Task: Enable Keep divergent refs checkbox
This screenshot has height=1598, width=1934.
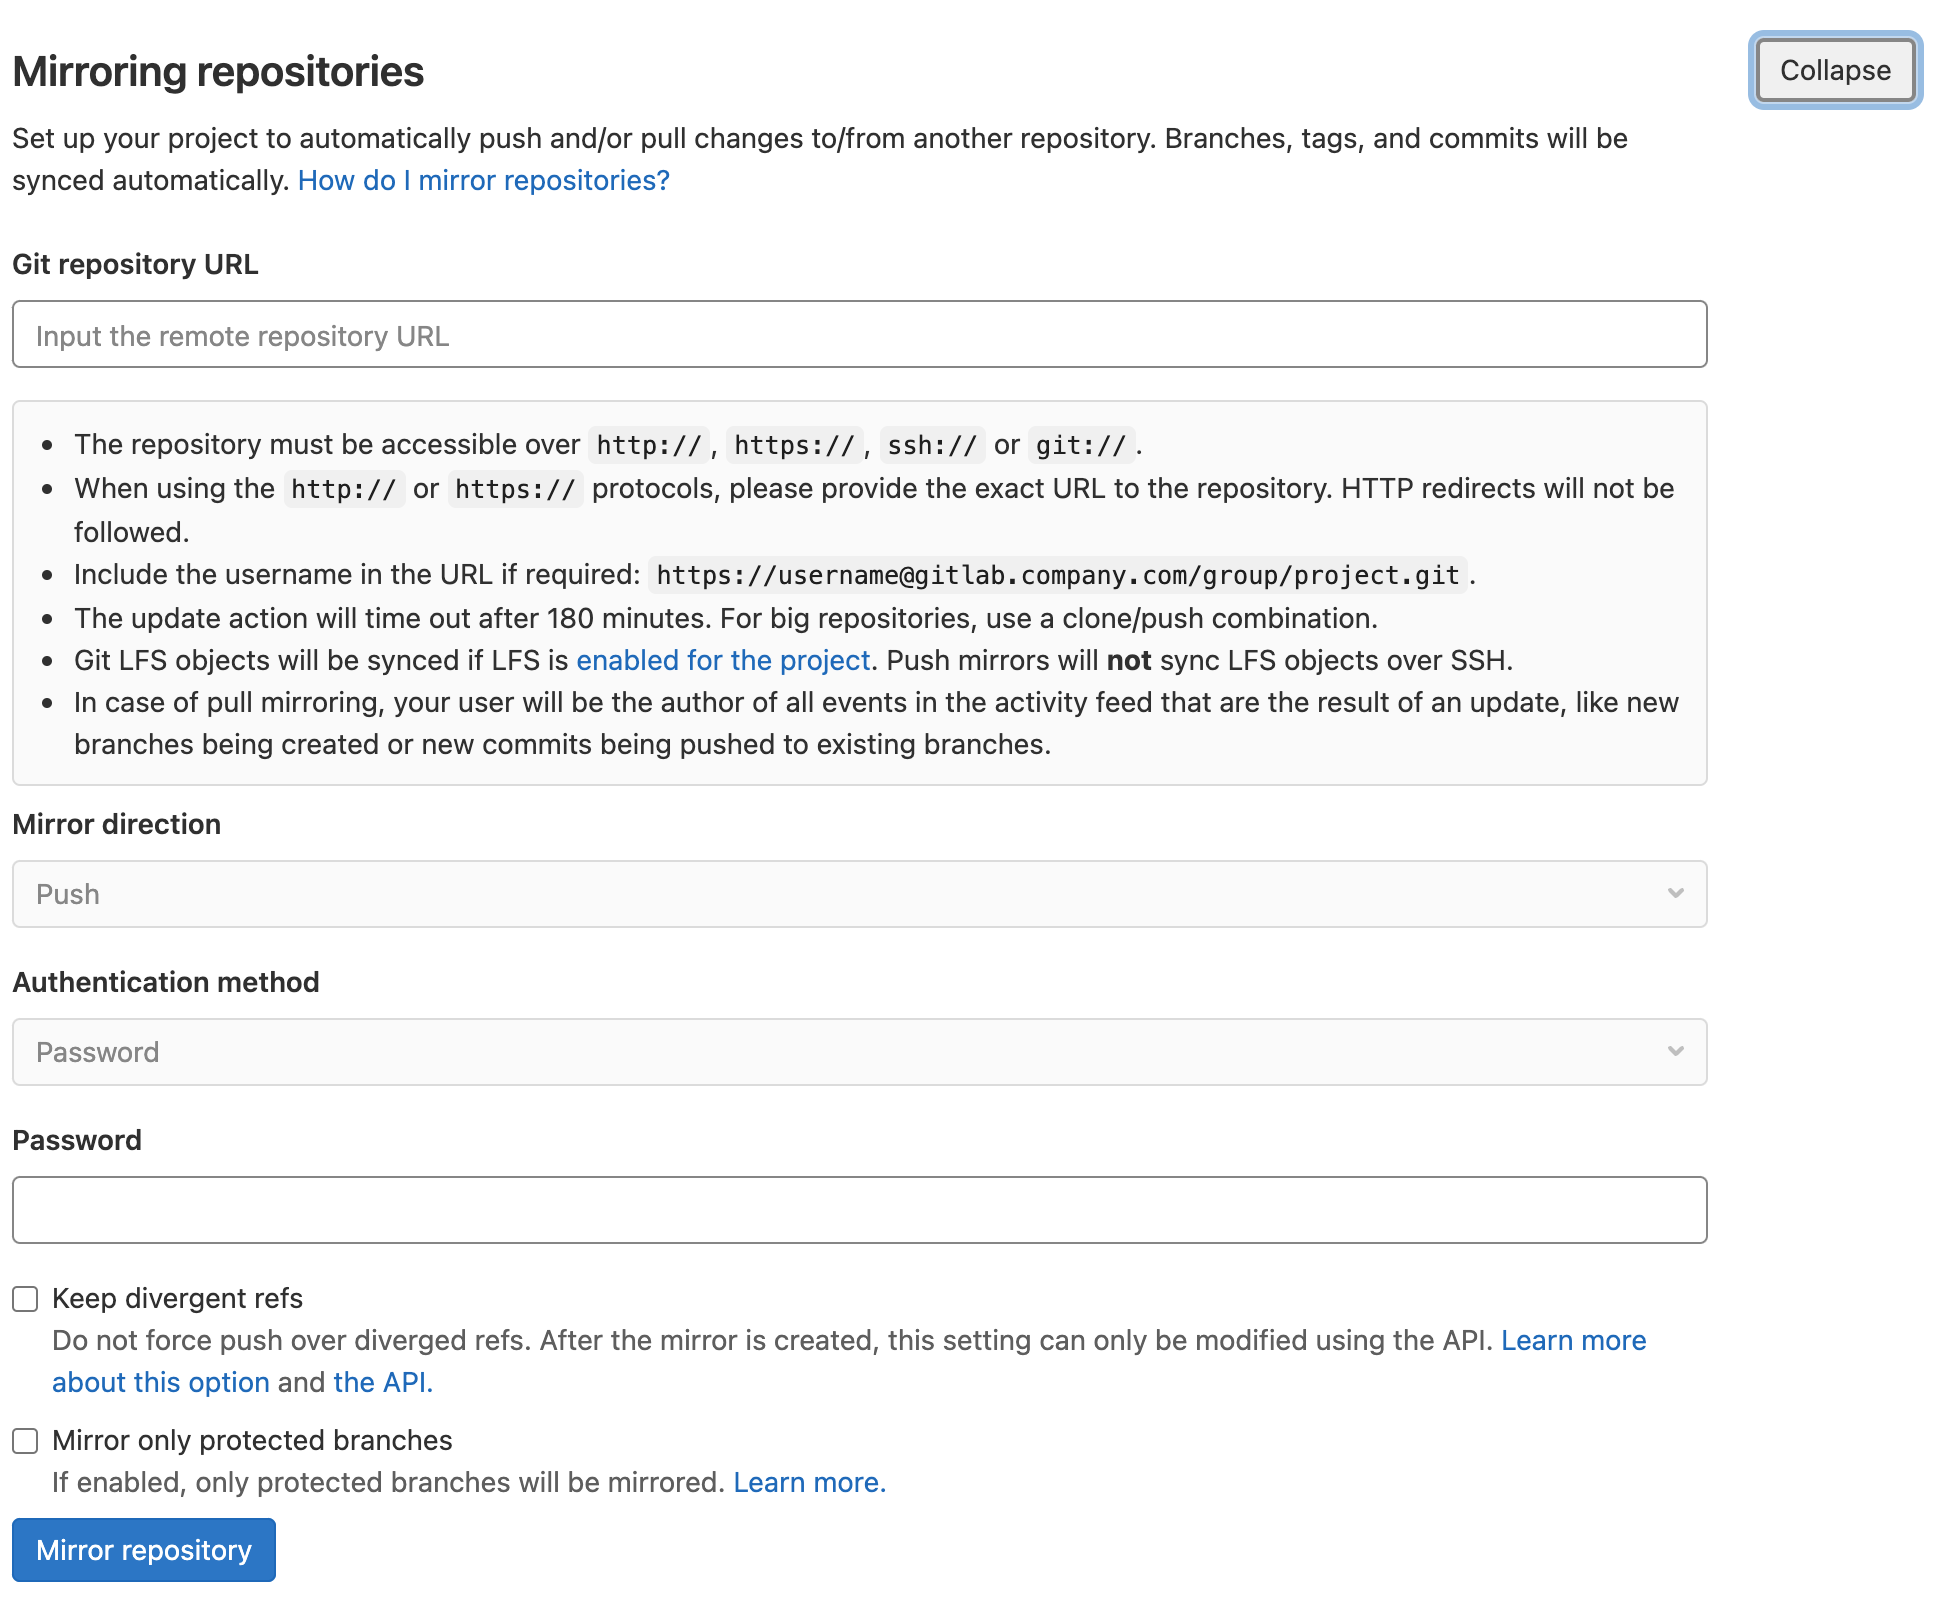Action: click(x=25, y=1299)
